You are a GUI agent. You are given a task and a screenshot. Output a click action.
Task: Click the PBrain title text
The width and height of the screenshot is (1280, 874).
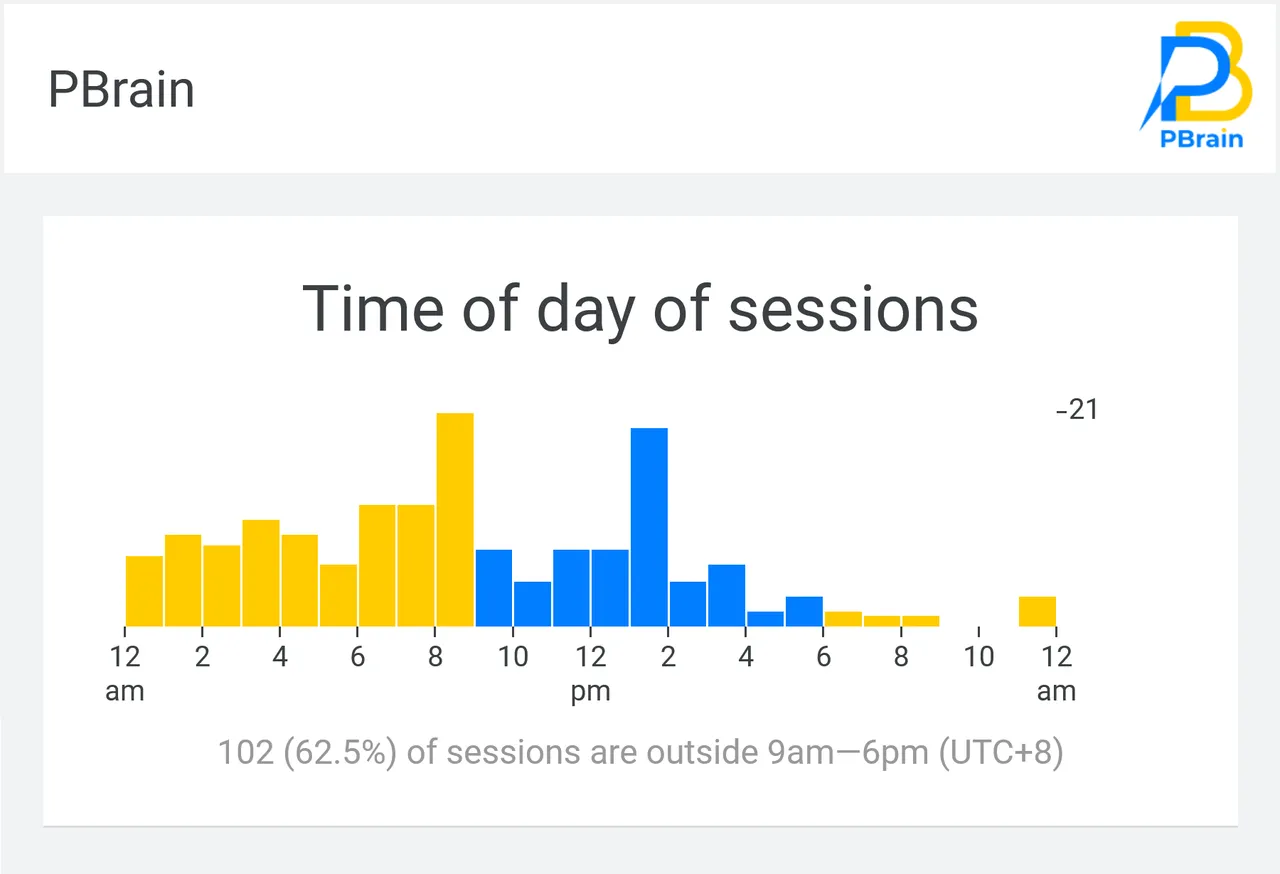(x=121, y=90)
